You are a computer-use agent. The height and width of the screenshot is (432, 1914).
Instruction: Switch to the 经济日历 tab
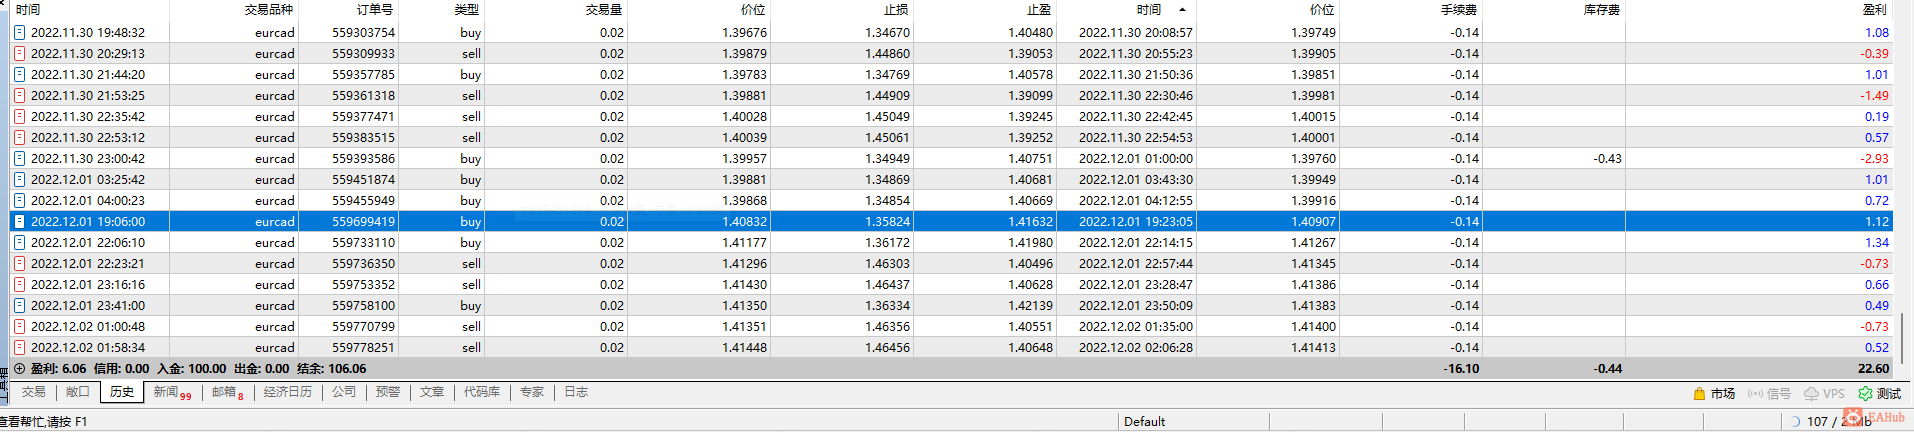pos(288,392)
